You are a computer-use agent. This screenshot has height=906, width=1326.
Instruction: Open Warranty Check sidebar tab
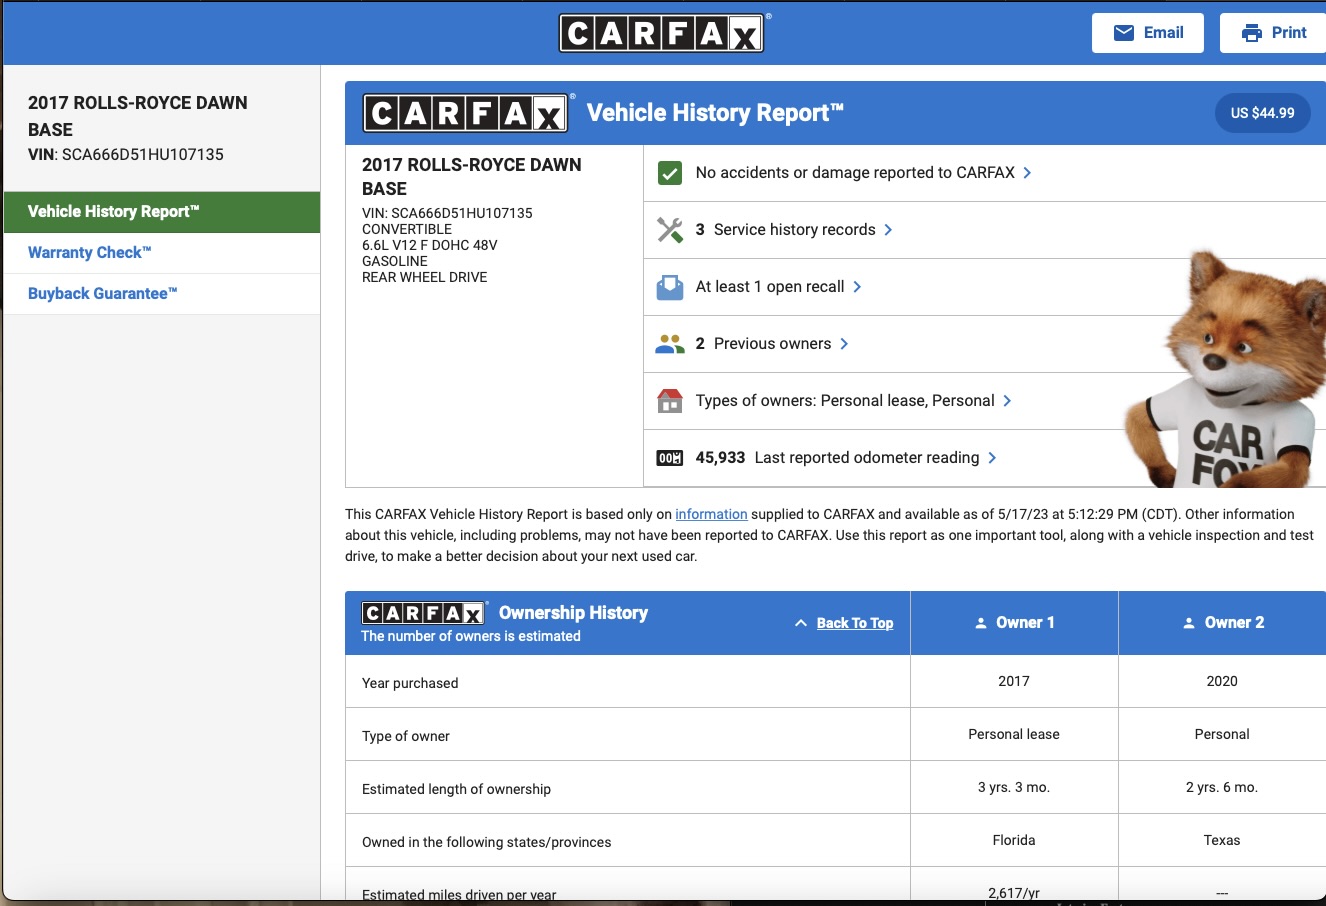[162, 253]
